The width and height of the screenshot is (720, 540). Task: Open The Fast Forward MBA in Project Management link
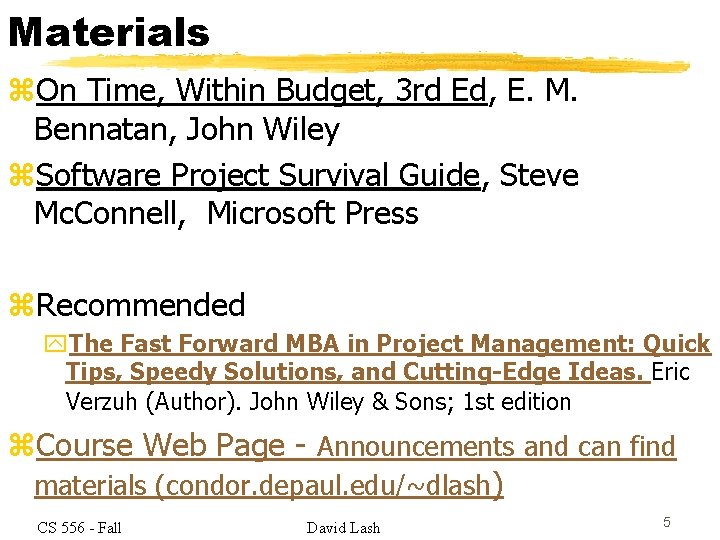(389, 344)
